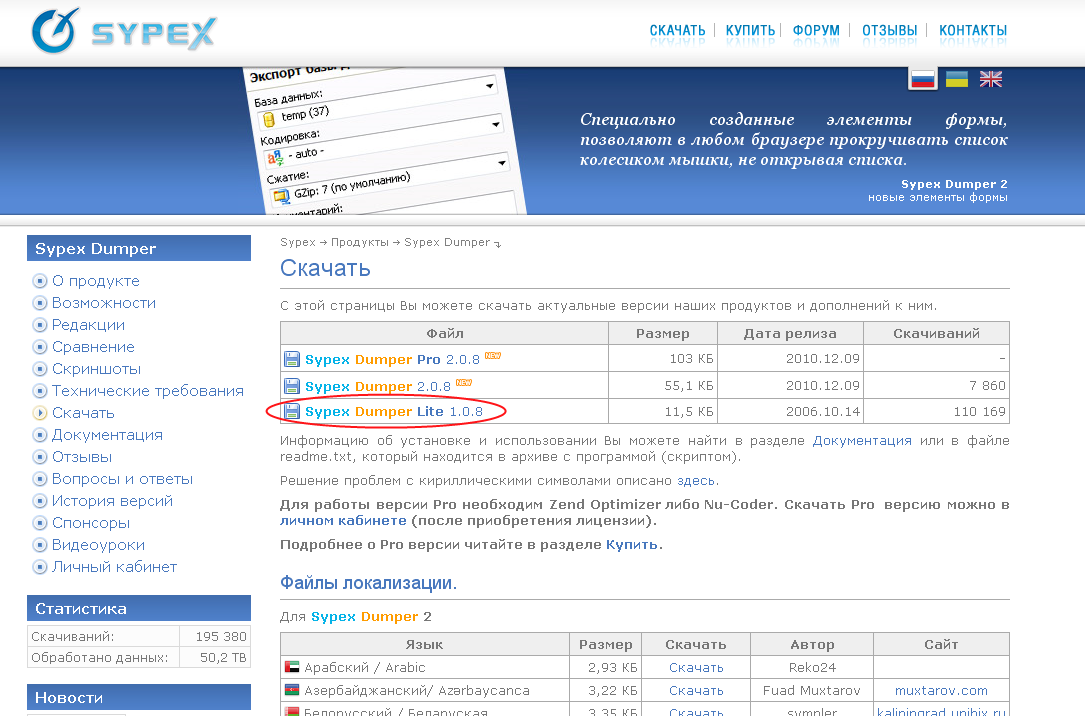1085x716 pixels.
Task: Click the Azerbaijani flag icon
Action: (x=292, y=690)
